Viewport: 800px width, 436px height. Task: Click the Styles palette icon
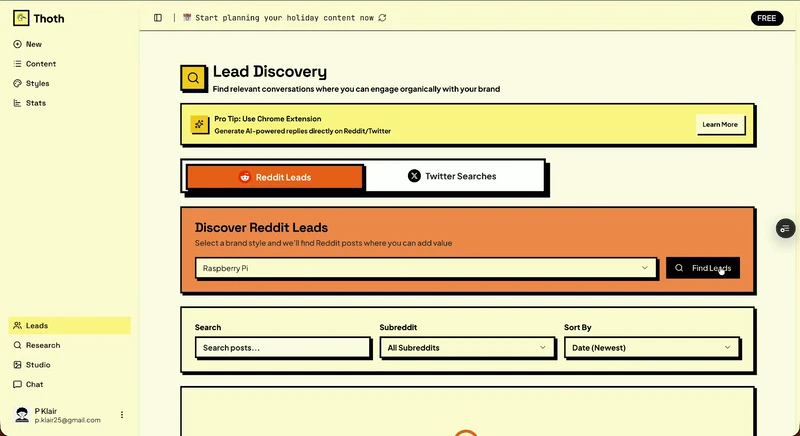click(x=17, y=83)
